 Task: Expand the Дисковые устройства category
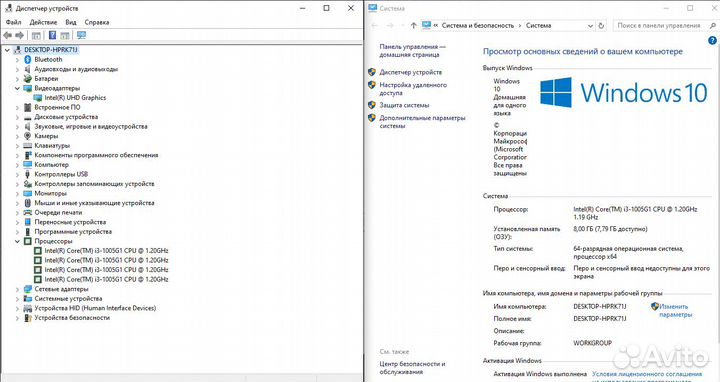coord(17,117)
